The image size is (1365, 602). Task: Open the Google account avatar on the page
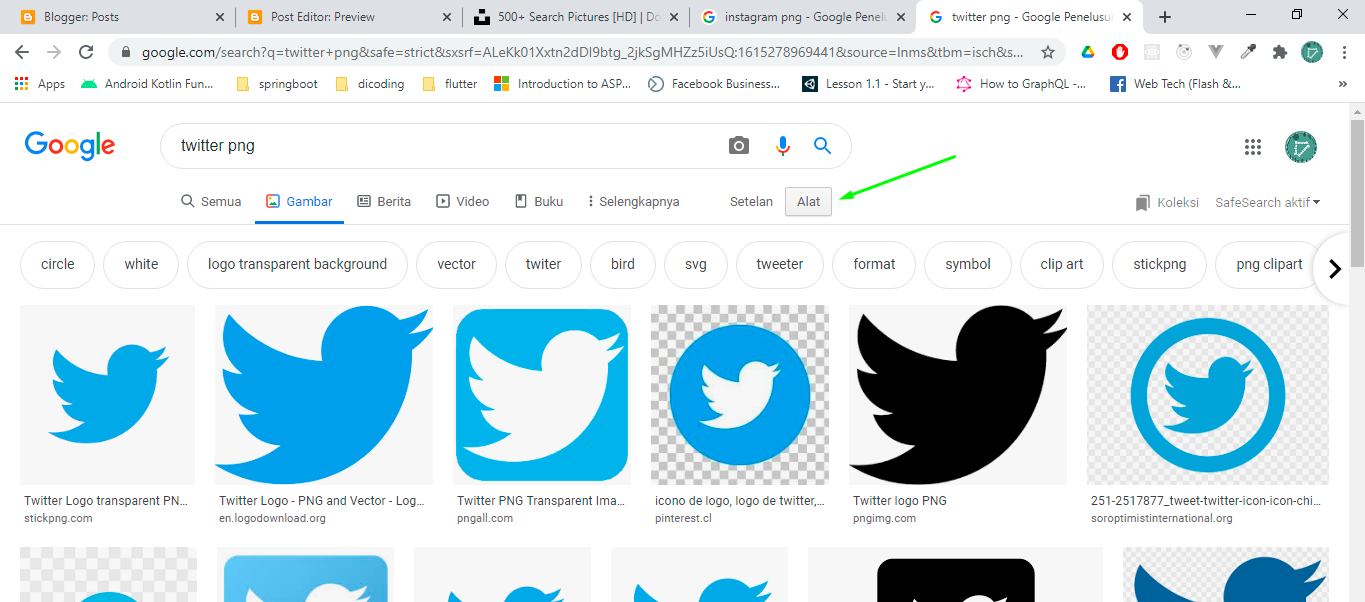pos(1301,147)
